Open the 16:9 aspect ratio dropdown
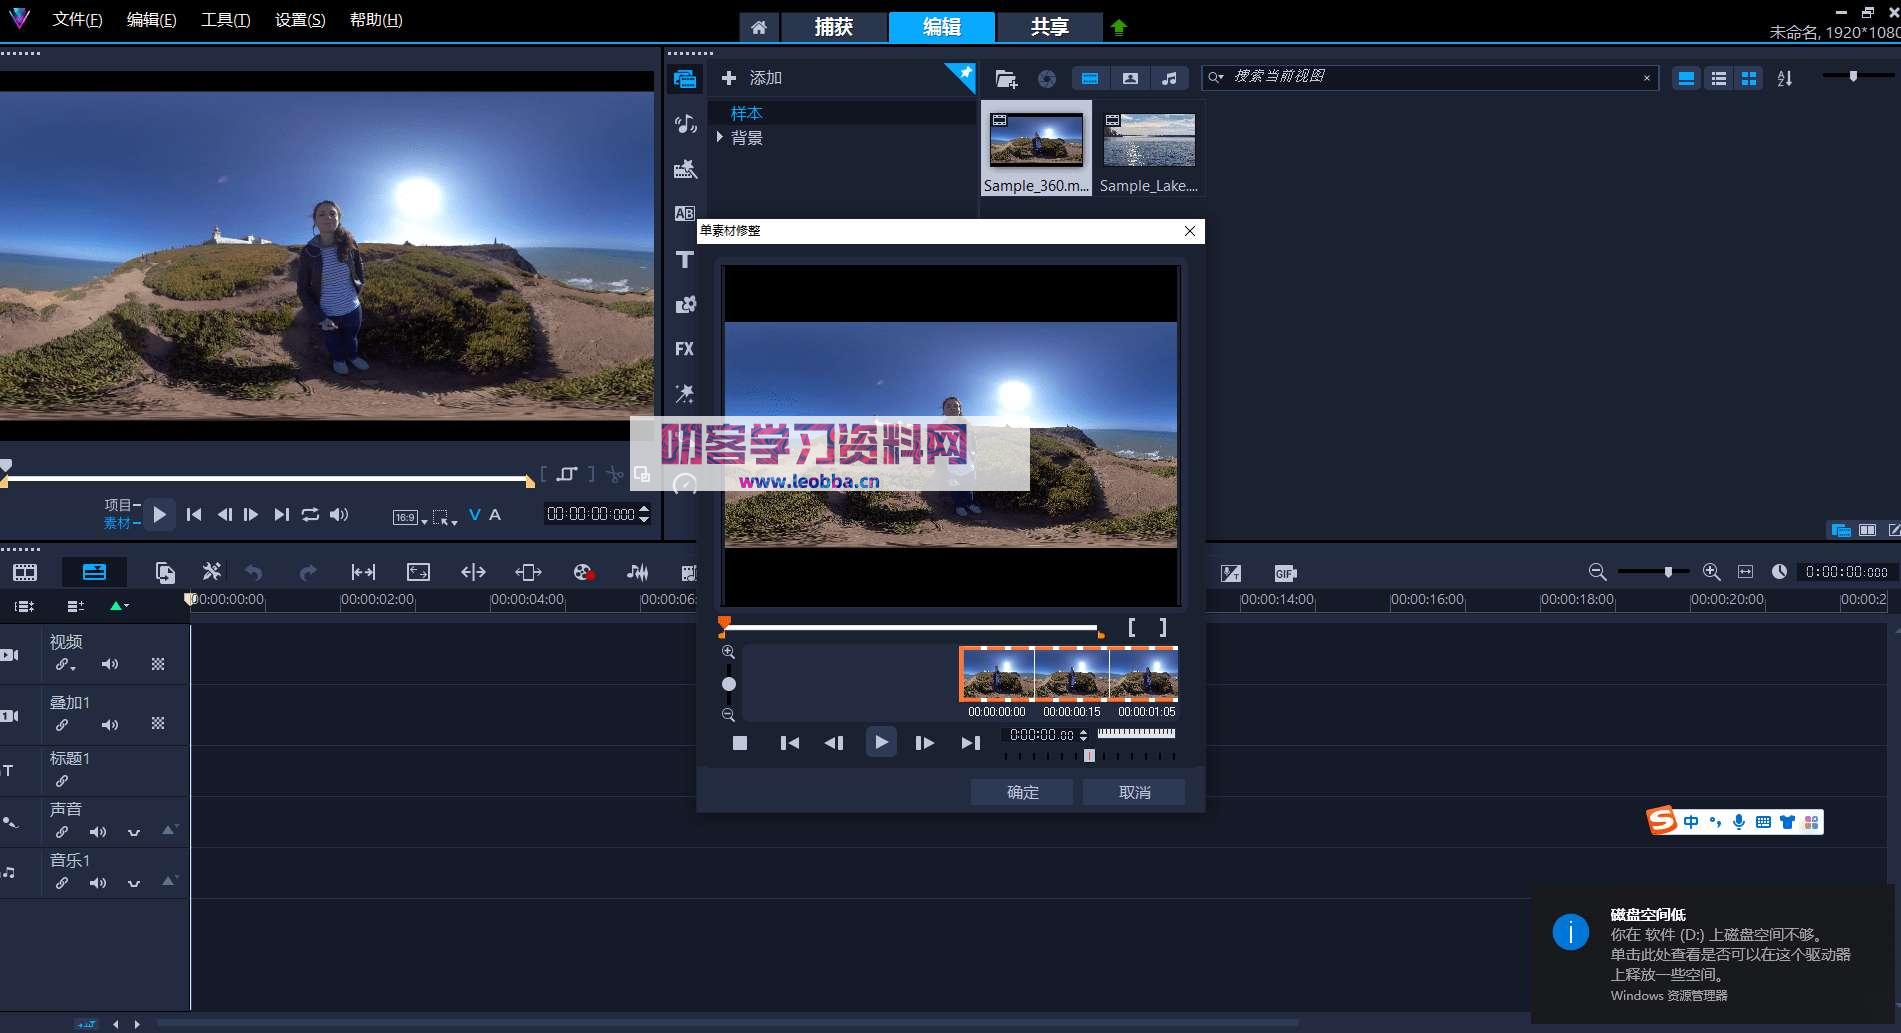The width and height of the screenshot is (1901, 1033). click(x=409, y=517)
